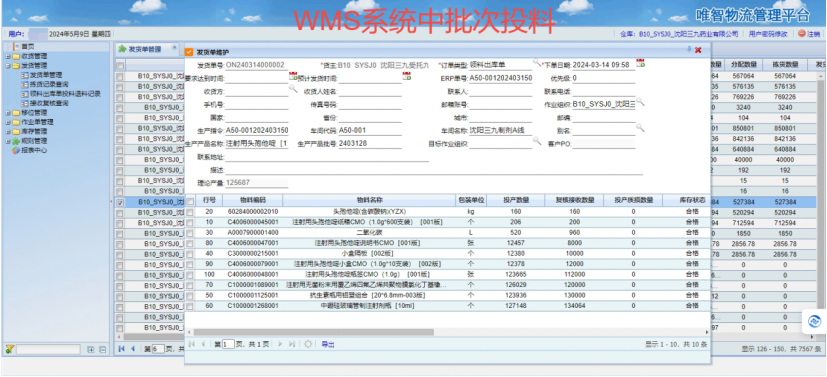This screenshot has width=827, height=377.
Task: Click the filter funnel icon under the tree
Action: [x=9, y=350]
